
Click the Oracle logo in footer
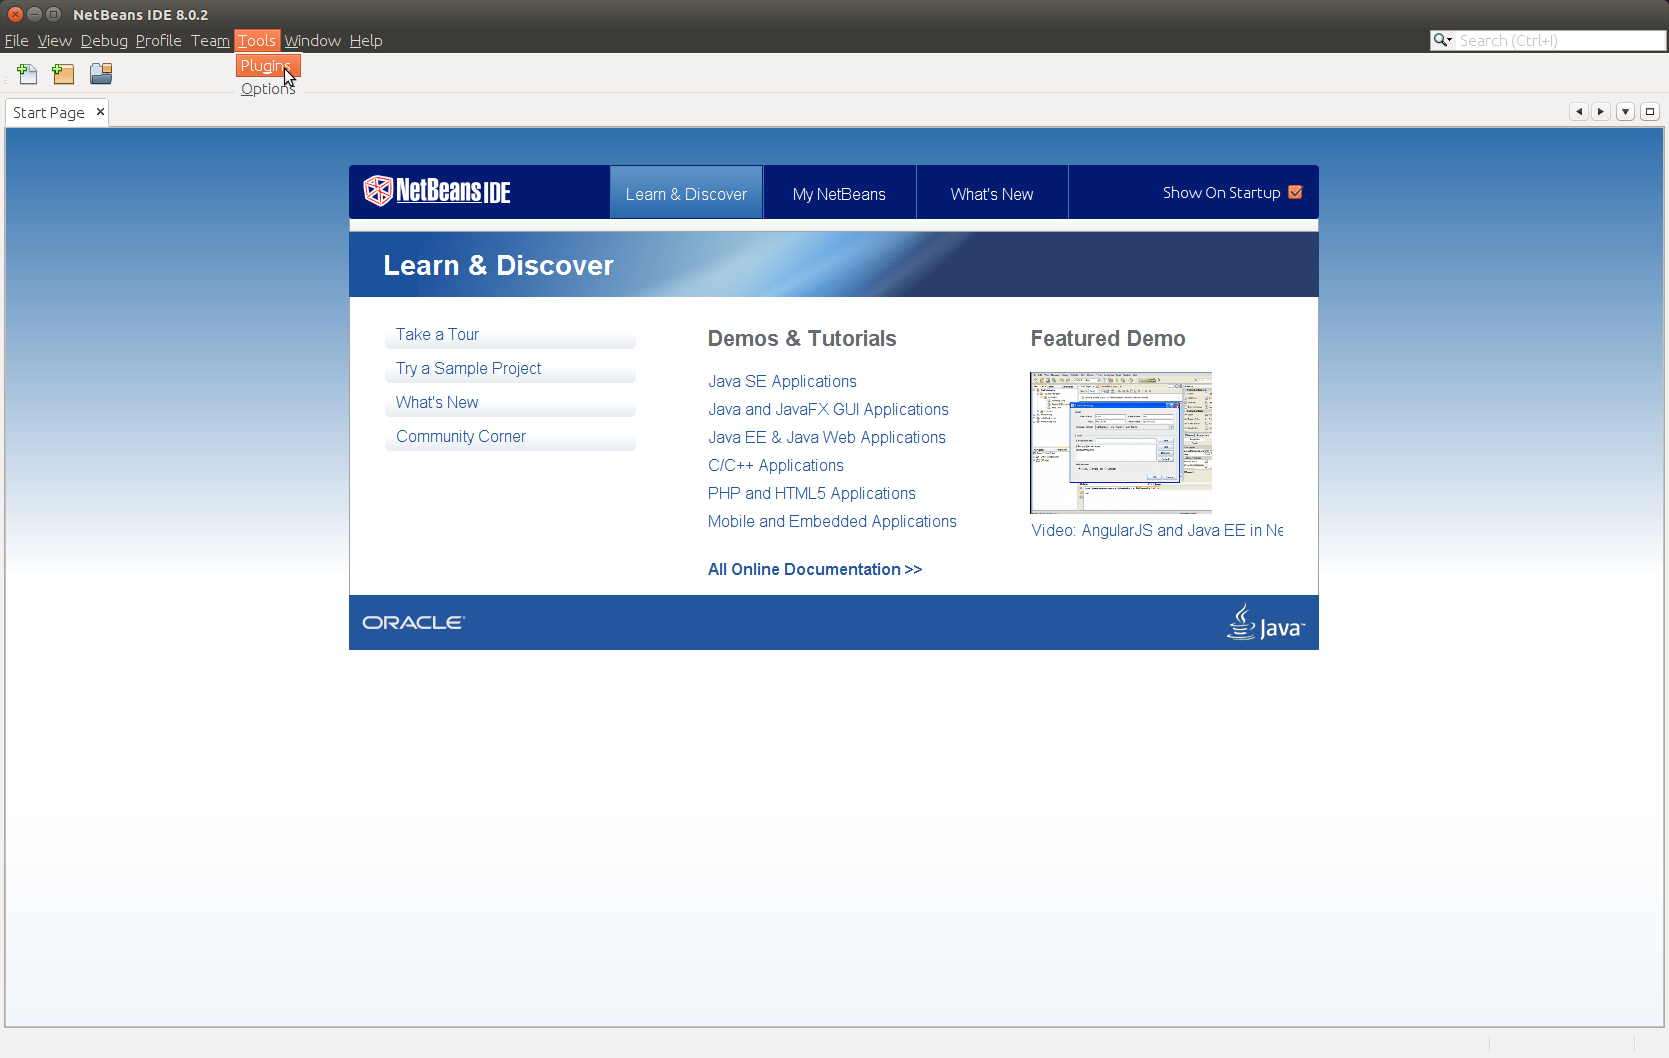click(413, 622)
